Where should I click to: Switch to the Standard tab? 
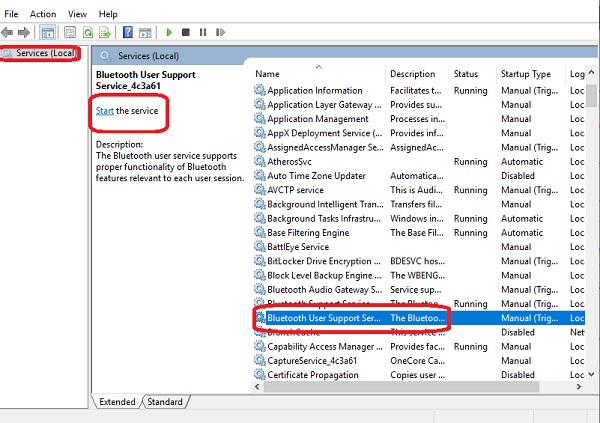[165, 402]
